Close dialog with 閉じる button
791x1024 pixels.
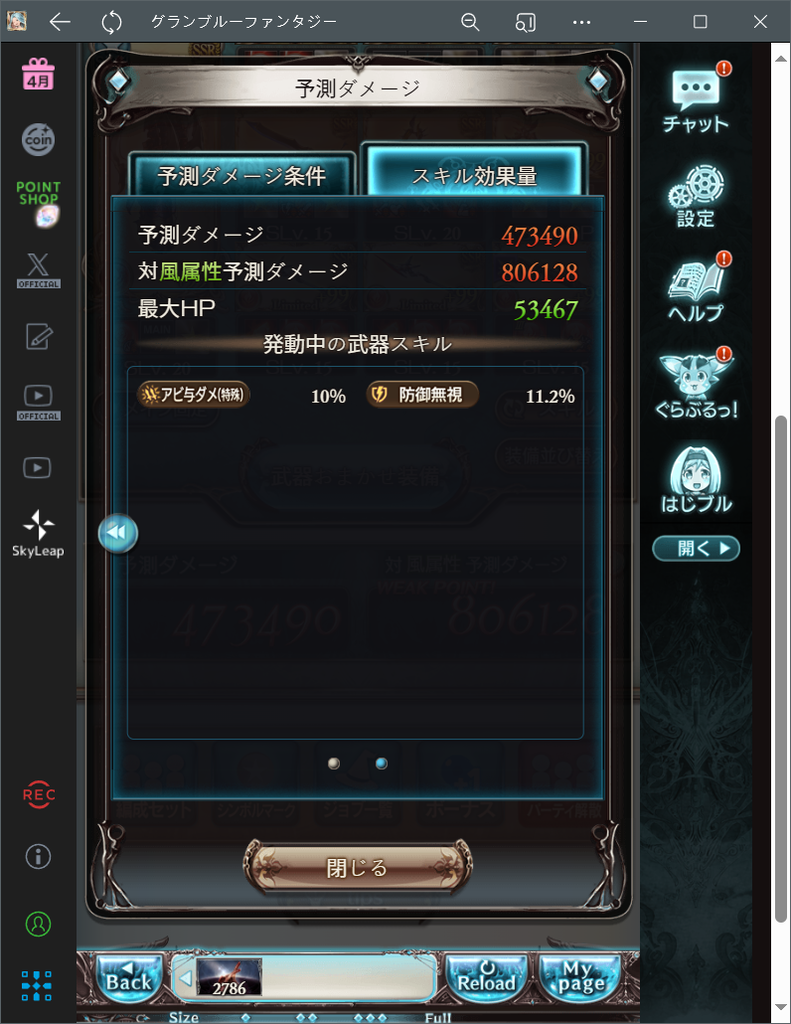coord(357,867)
